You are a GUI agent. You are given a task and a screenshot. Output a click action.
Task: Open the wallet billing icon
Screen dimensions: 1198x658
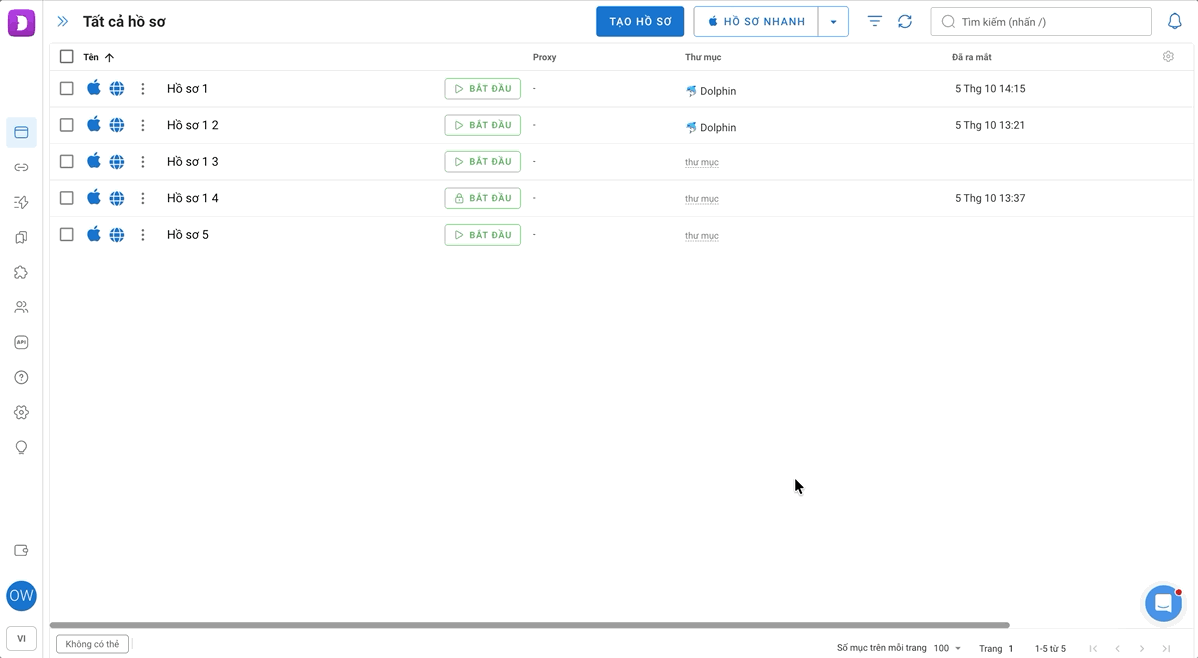click(21, 551)
